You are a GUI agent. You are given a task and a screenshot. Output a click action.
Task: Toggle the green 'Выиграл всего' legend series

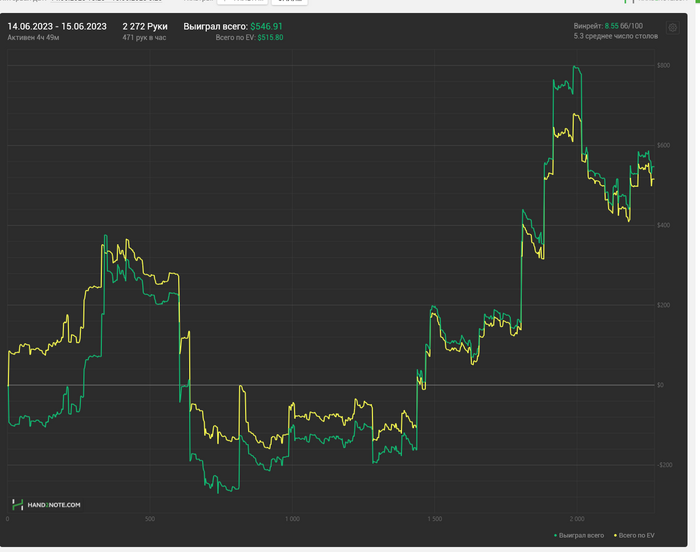pyautogui.click(x=579, y=535)
